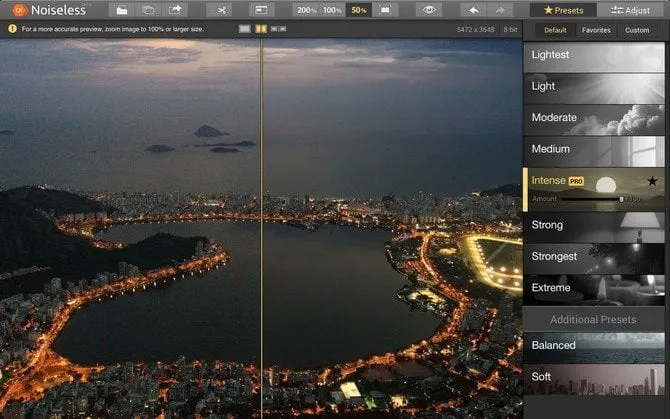Open the Custom presets tab

pos(637,30)
